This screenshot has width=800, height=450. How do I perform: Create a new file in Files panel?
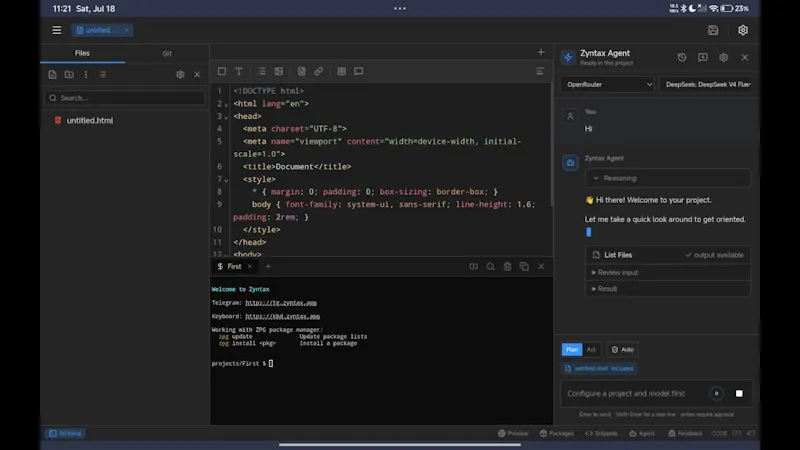tap(53, 74)
